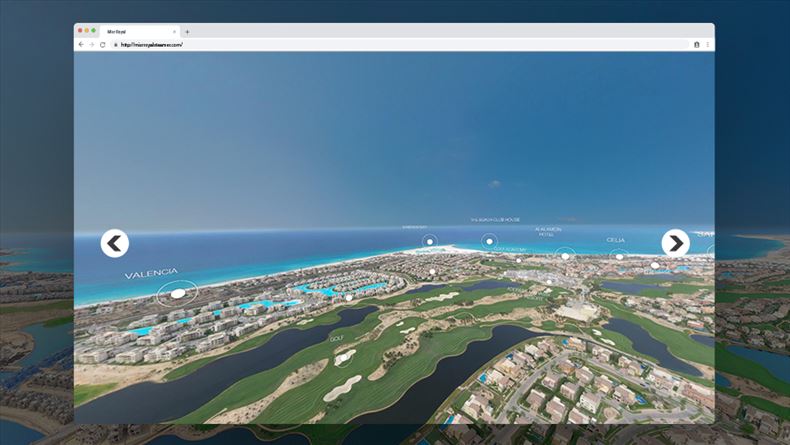The width and height of the screenshot is (790, 445).
Task: Select the hotspot dot by the turquoise lagoon
Action: coord(349,298)
